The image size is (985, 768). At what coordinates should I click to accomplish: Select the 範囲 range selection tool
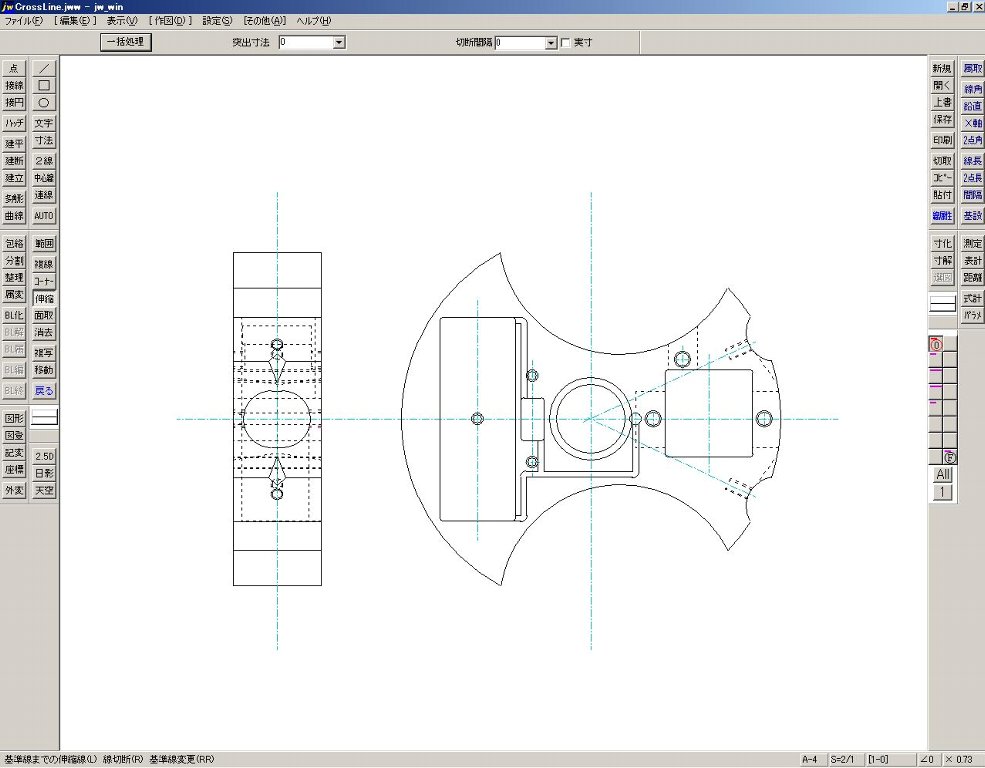(44, 244)
